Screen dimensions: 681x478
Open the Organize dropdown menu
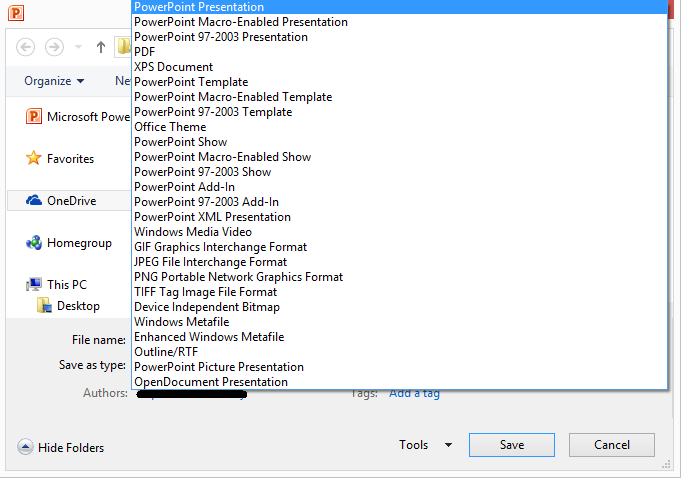(x=54, y=81)
